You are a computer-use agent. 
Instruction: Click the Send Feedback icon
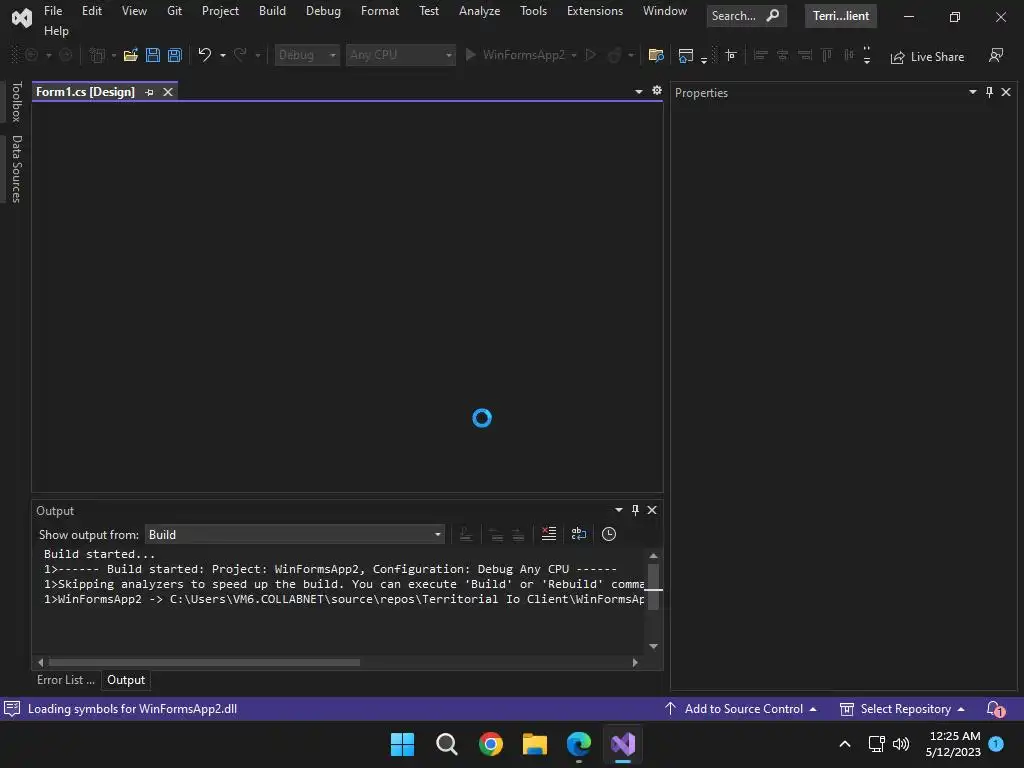pyautogui.click(x=996, y=56)
